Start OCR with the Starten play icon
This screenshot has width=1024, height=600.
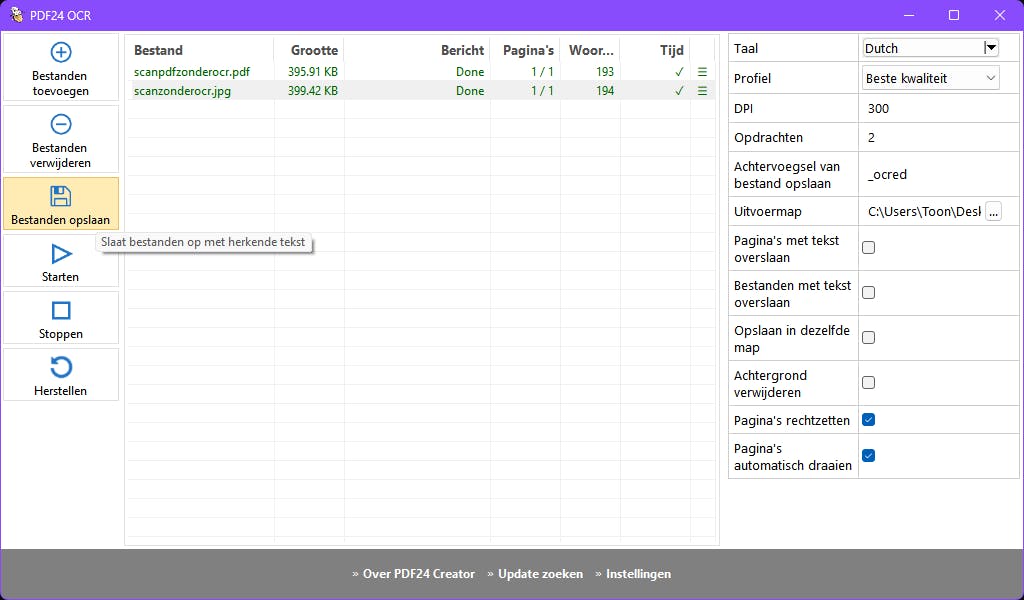pyautogui.click(x=61, y=254)
